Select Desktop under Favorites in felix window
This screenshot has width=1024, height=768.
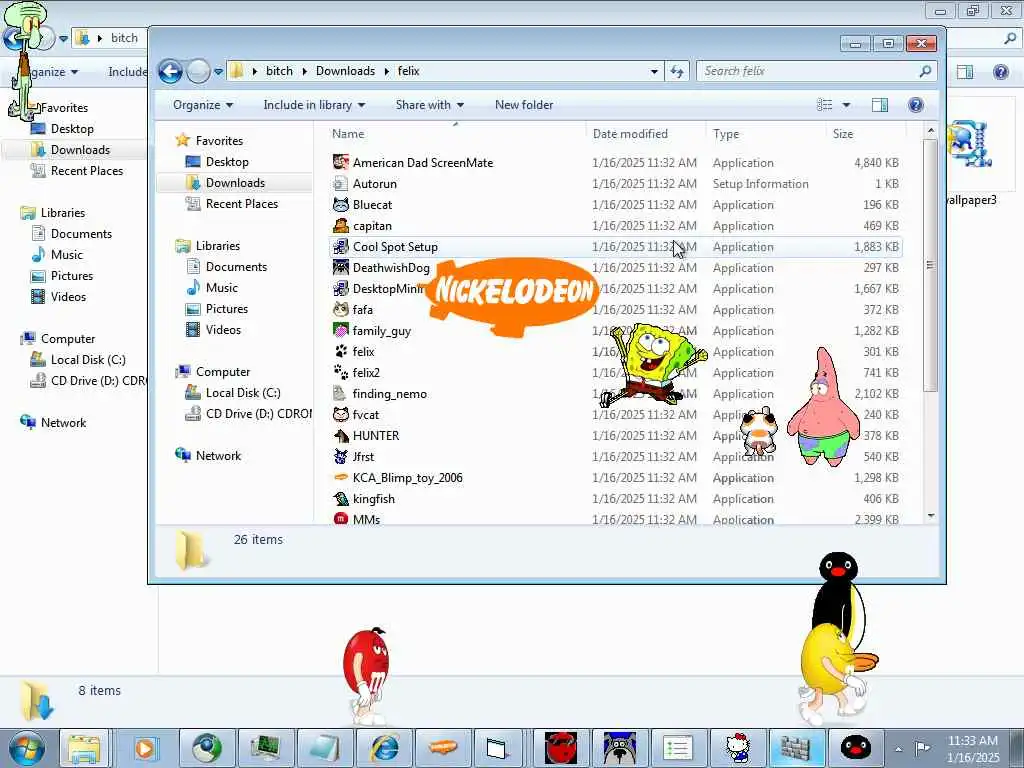pyautogui.click(x=227, y=162)
